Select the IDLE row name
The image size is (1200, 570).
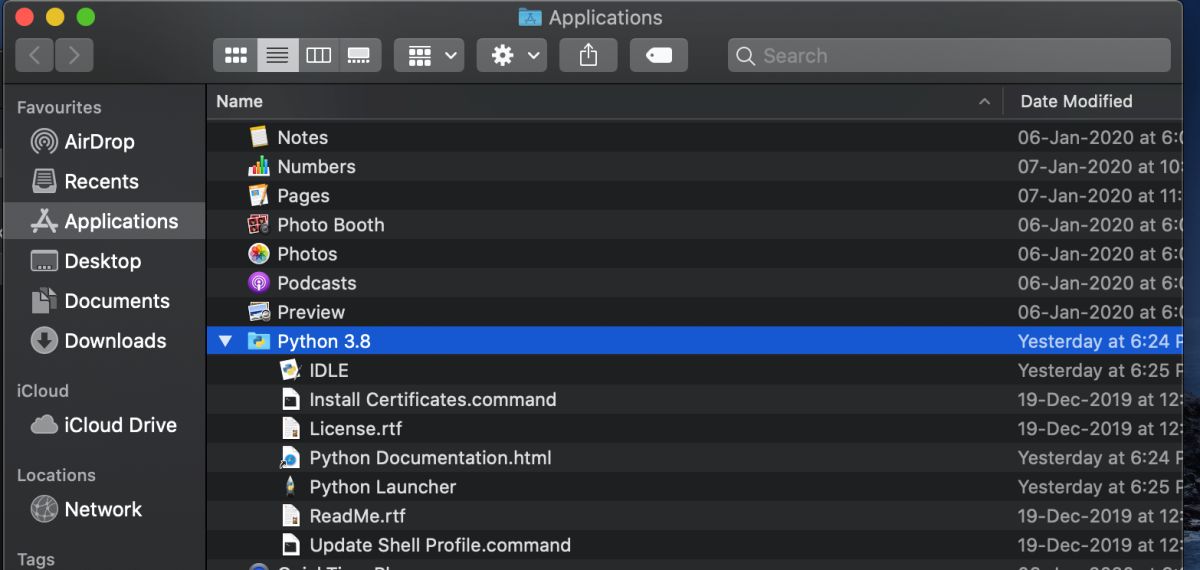click(329, 370)
